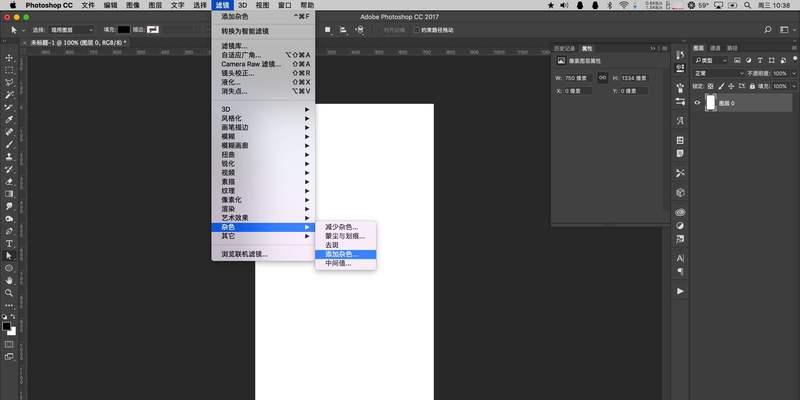Select the Lasso tool
Viewport: 800px width, 400px height.
point(9,83)
